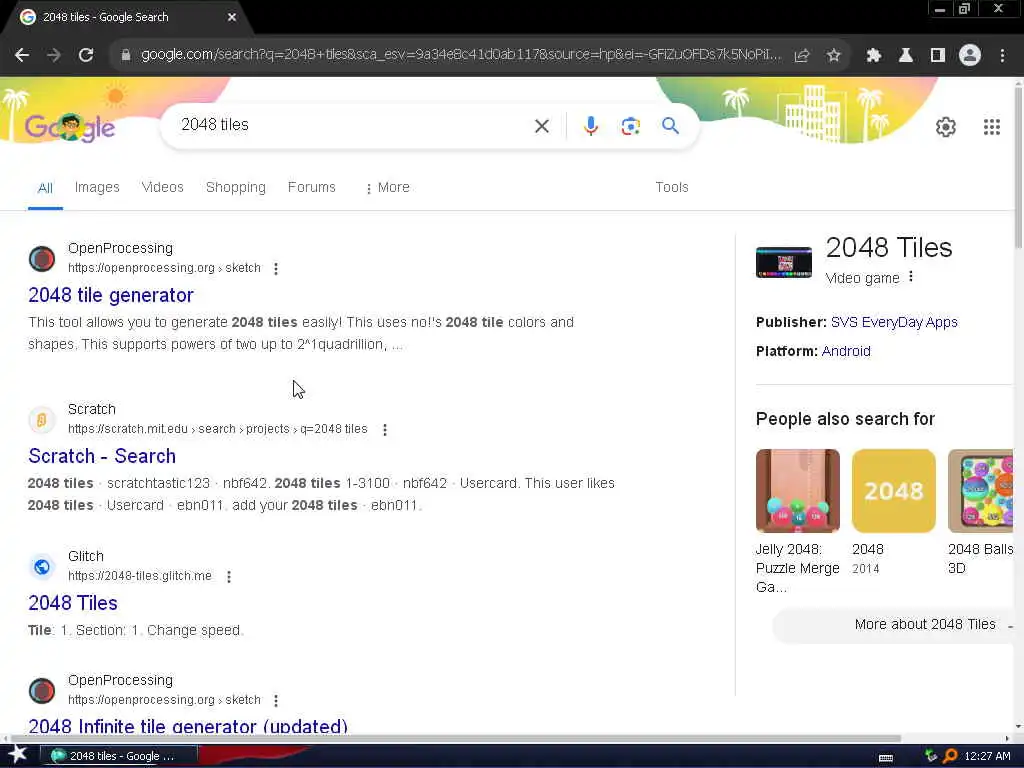Go back with the browser back arrow
The width and height of the screenshot is (1024, 768).
(x=22, y=56)
